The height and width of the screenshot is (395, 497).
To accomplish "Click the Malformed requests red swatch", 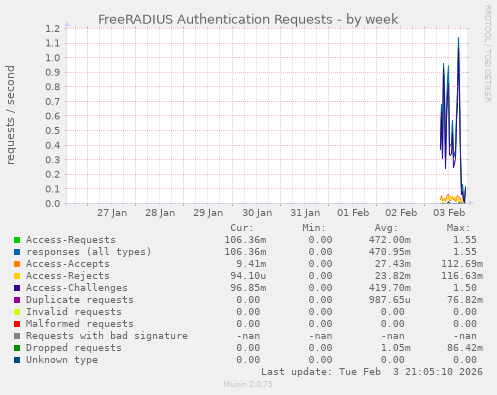I will pyautogui.click(x=17, y=324).
